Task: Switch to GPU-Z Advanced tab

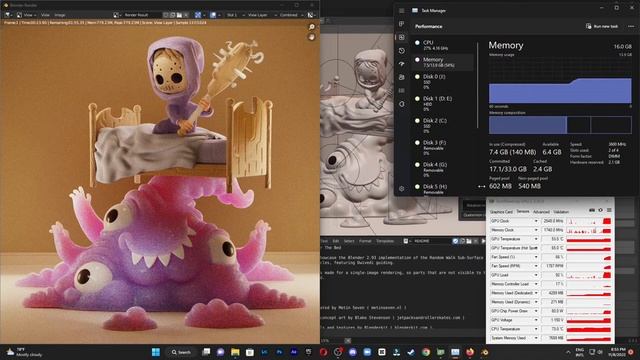Action: click(541, 212)
